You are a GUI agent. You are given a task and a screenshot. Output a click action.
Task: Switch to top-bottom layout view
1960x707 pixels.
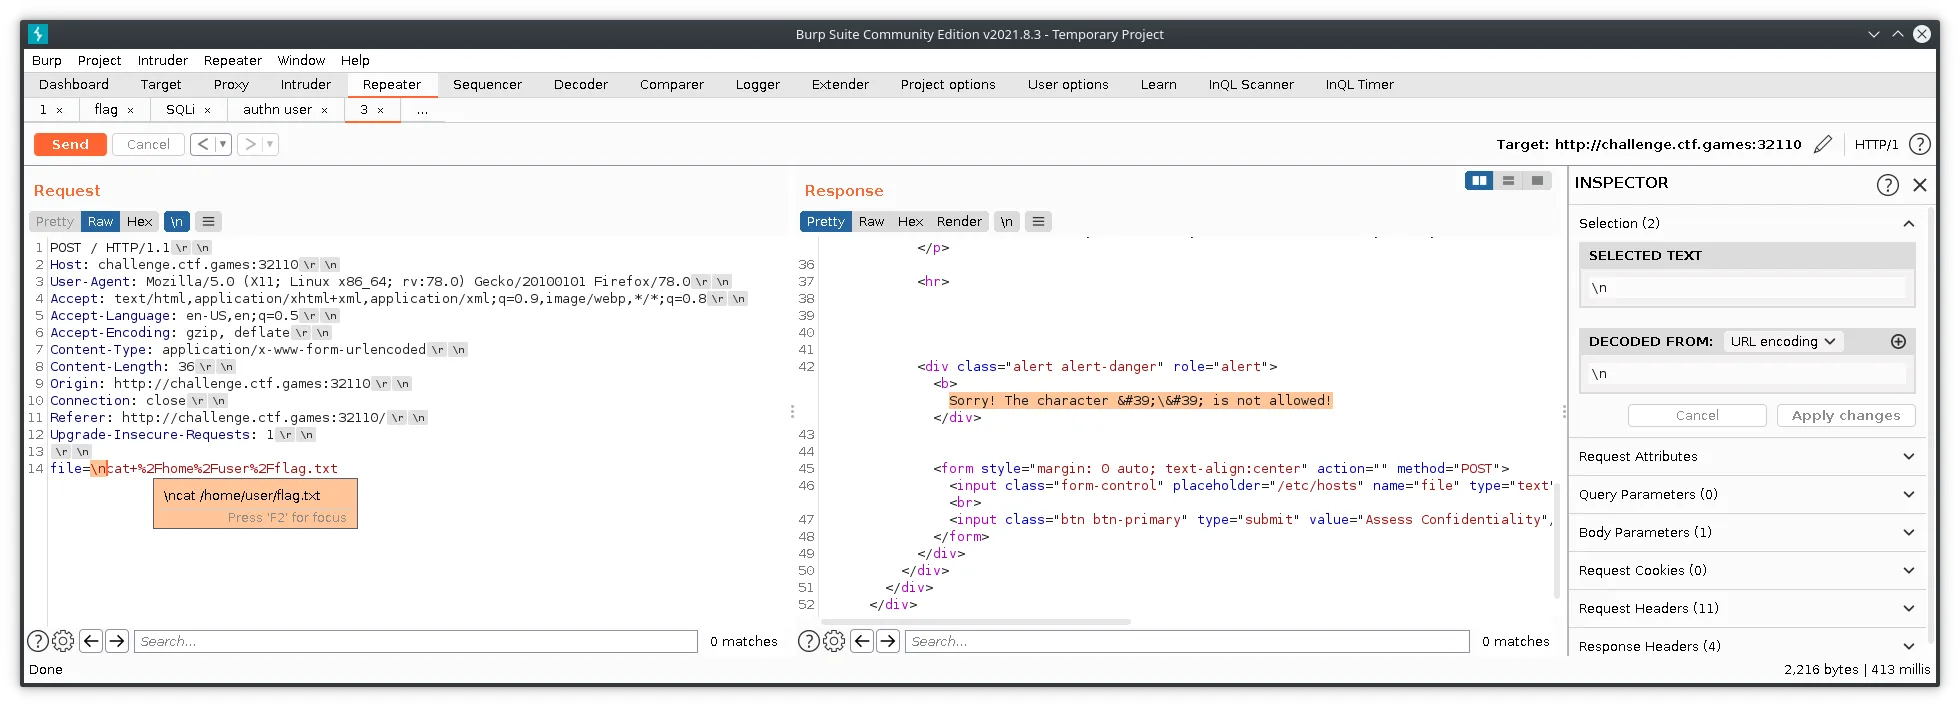[1508, 180]
